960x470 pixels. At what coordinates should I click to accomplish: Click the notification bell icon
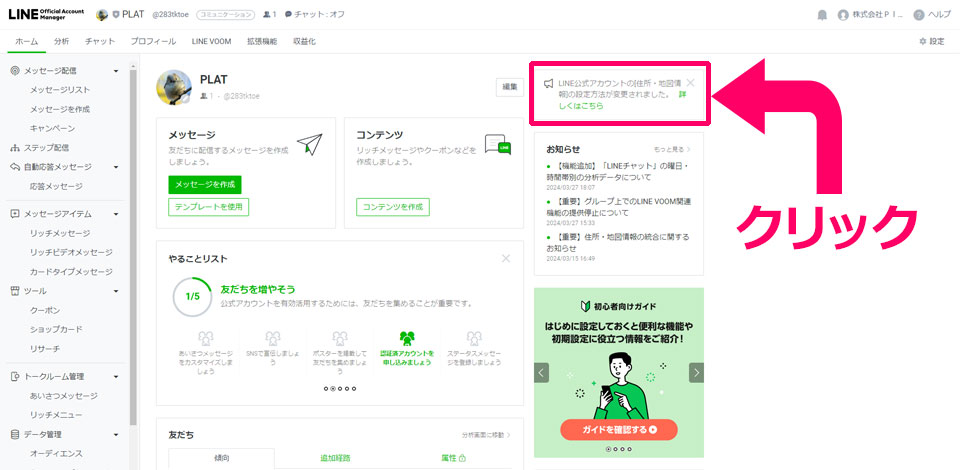coord(822,15)
